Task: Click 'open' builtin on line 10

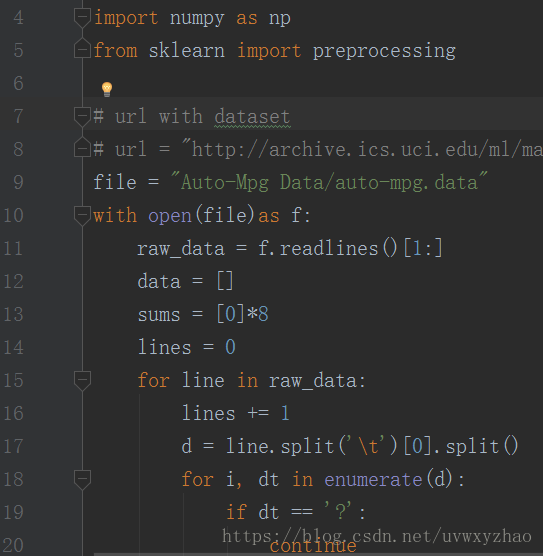Action: click(x=170, y=216)
